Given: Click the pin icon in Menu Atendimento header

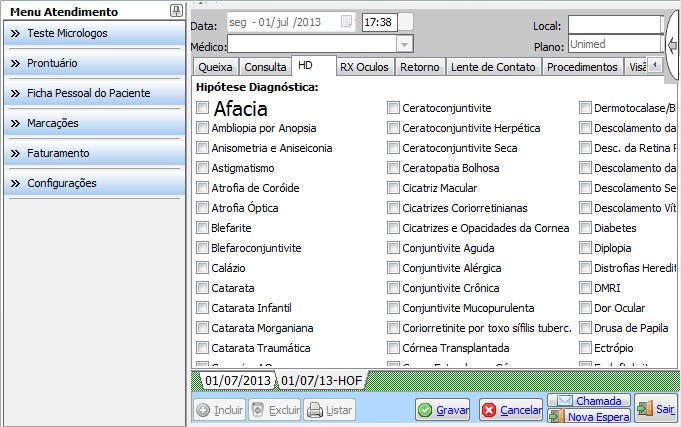Looking at the screenshot, I should (176, 11).
